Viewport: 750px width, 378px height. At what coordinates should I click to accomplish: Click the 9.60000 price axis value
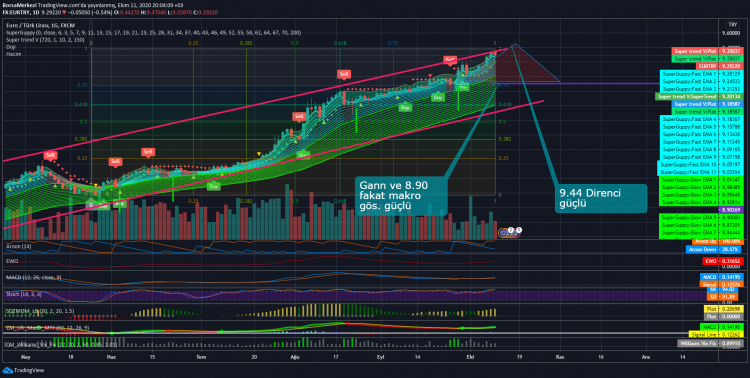click(732, 33)
